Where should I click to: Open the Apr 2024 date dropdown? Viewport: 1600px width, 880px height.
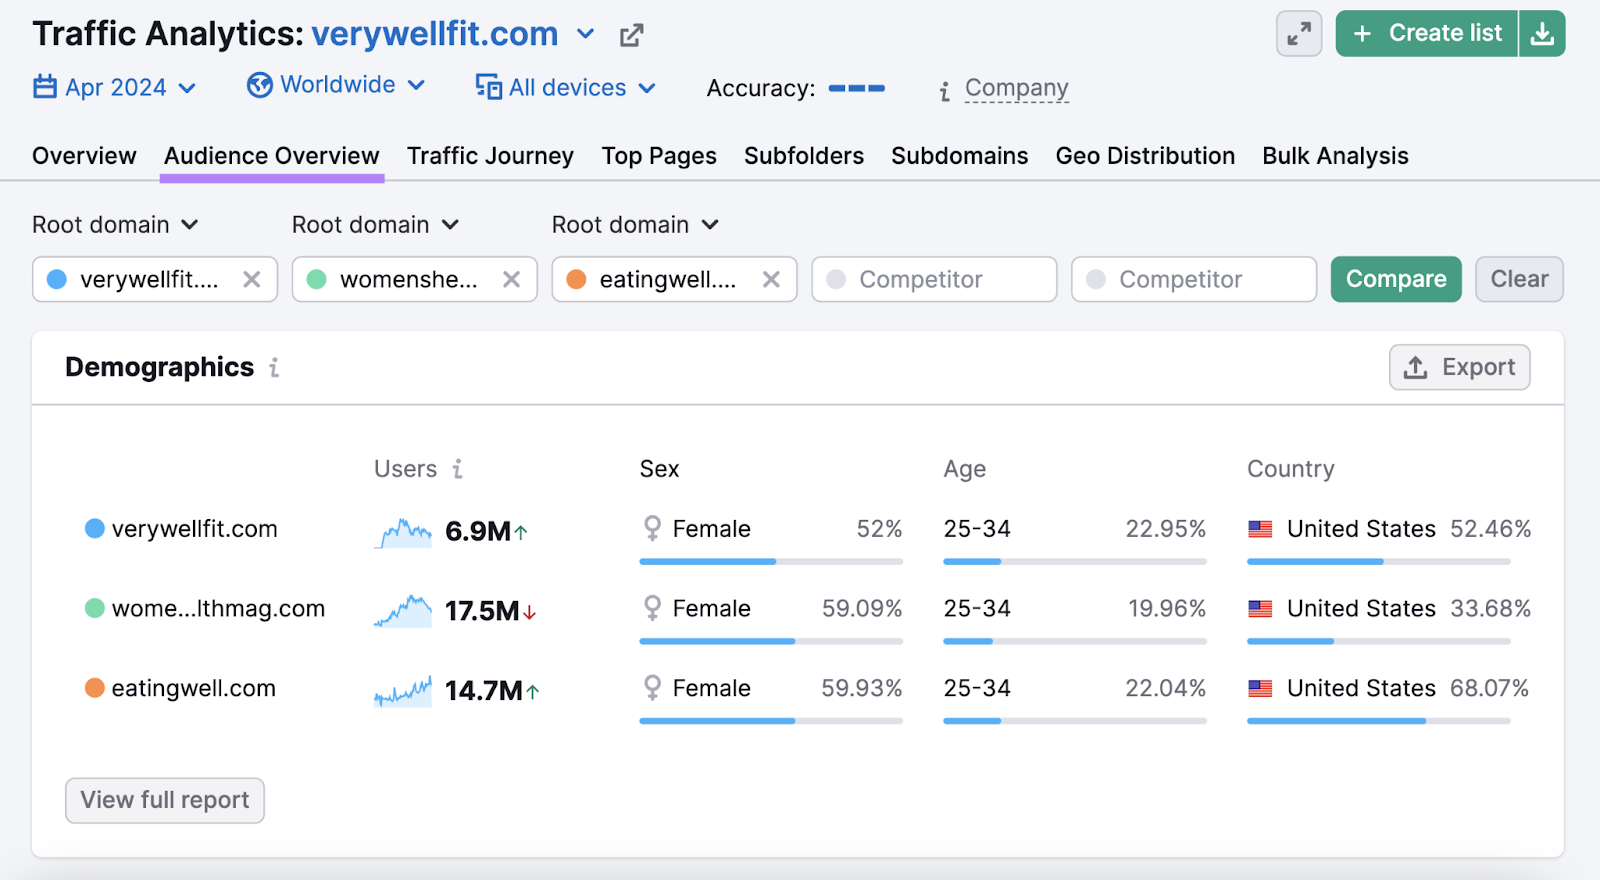115,88
